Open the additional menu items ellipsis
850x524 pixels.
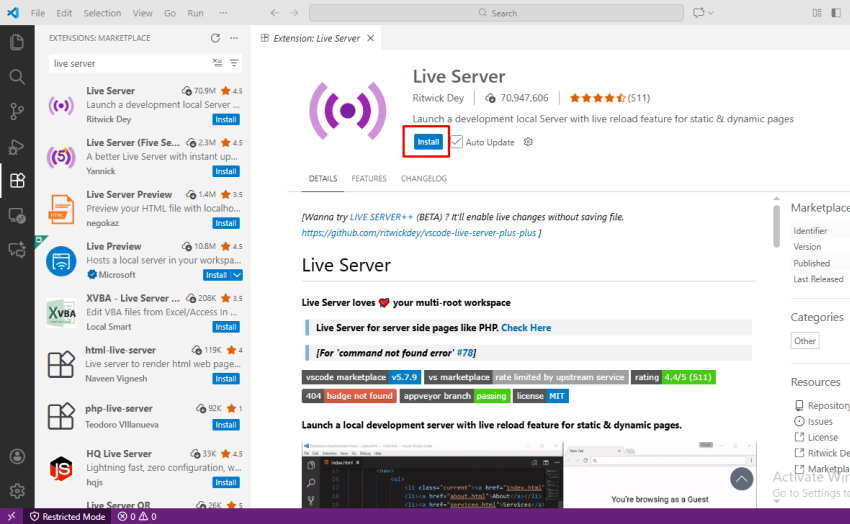tap(223, 13)
